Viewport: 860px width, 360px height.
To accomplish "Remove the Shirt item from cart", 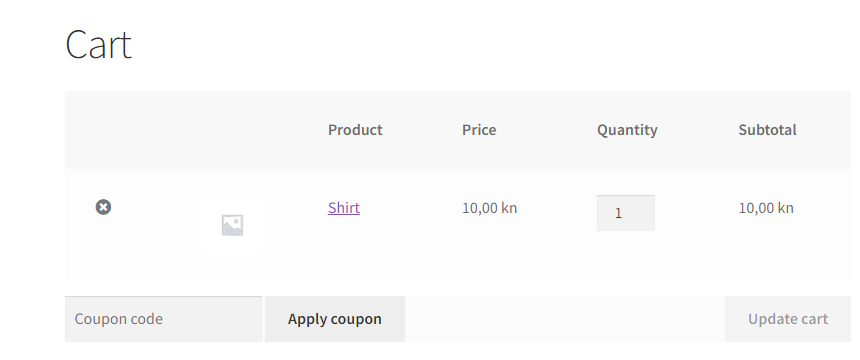I will coord(103,207).
